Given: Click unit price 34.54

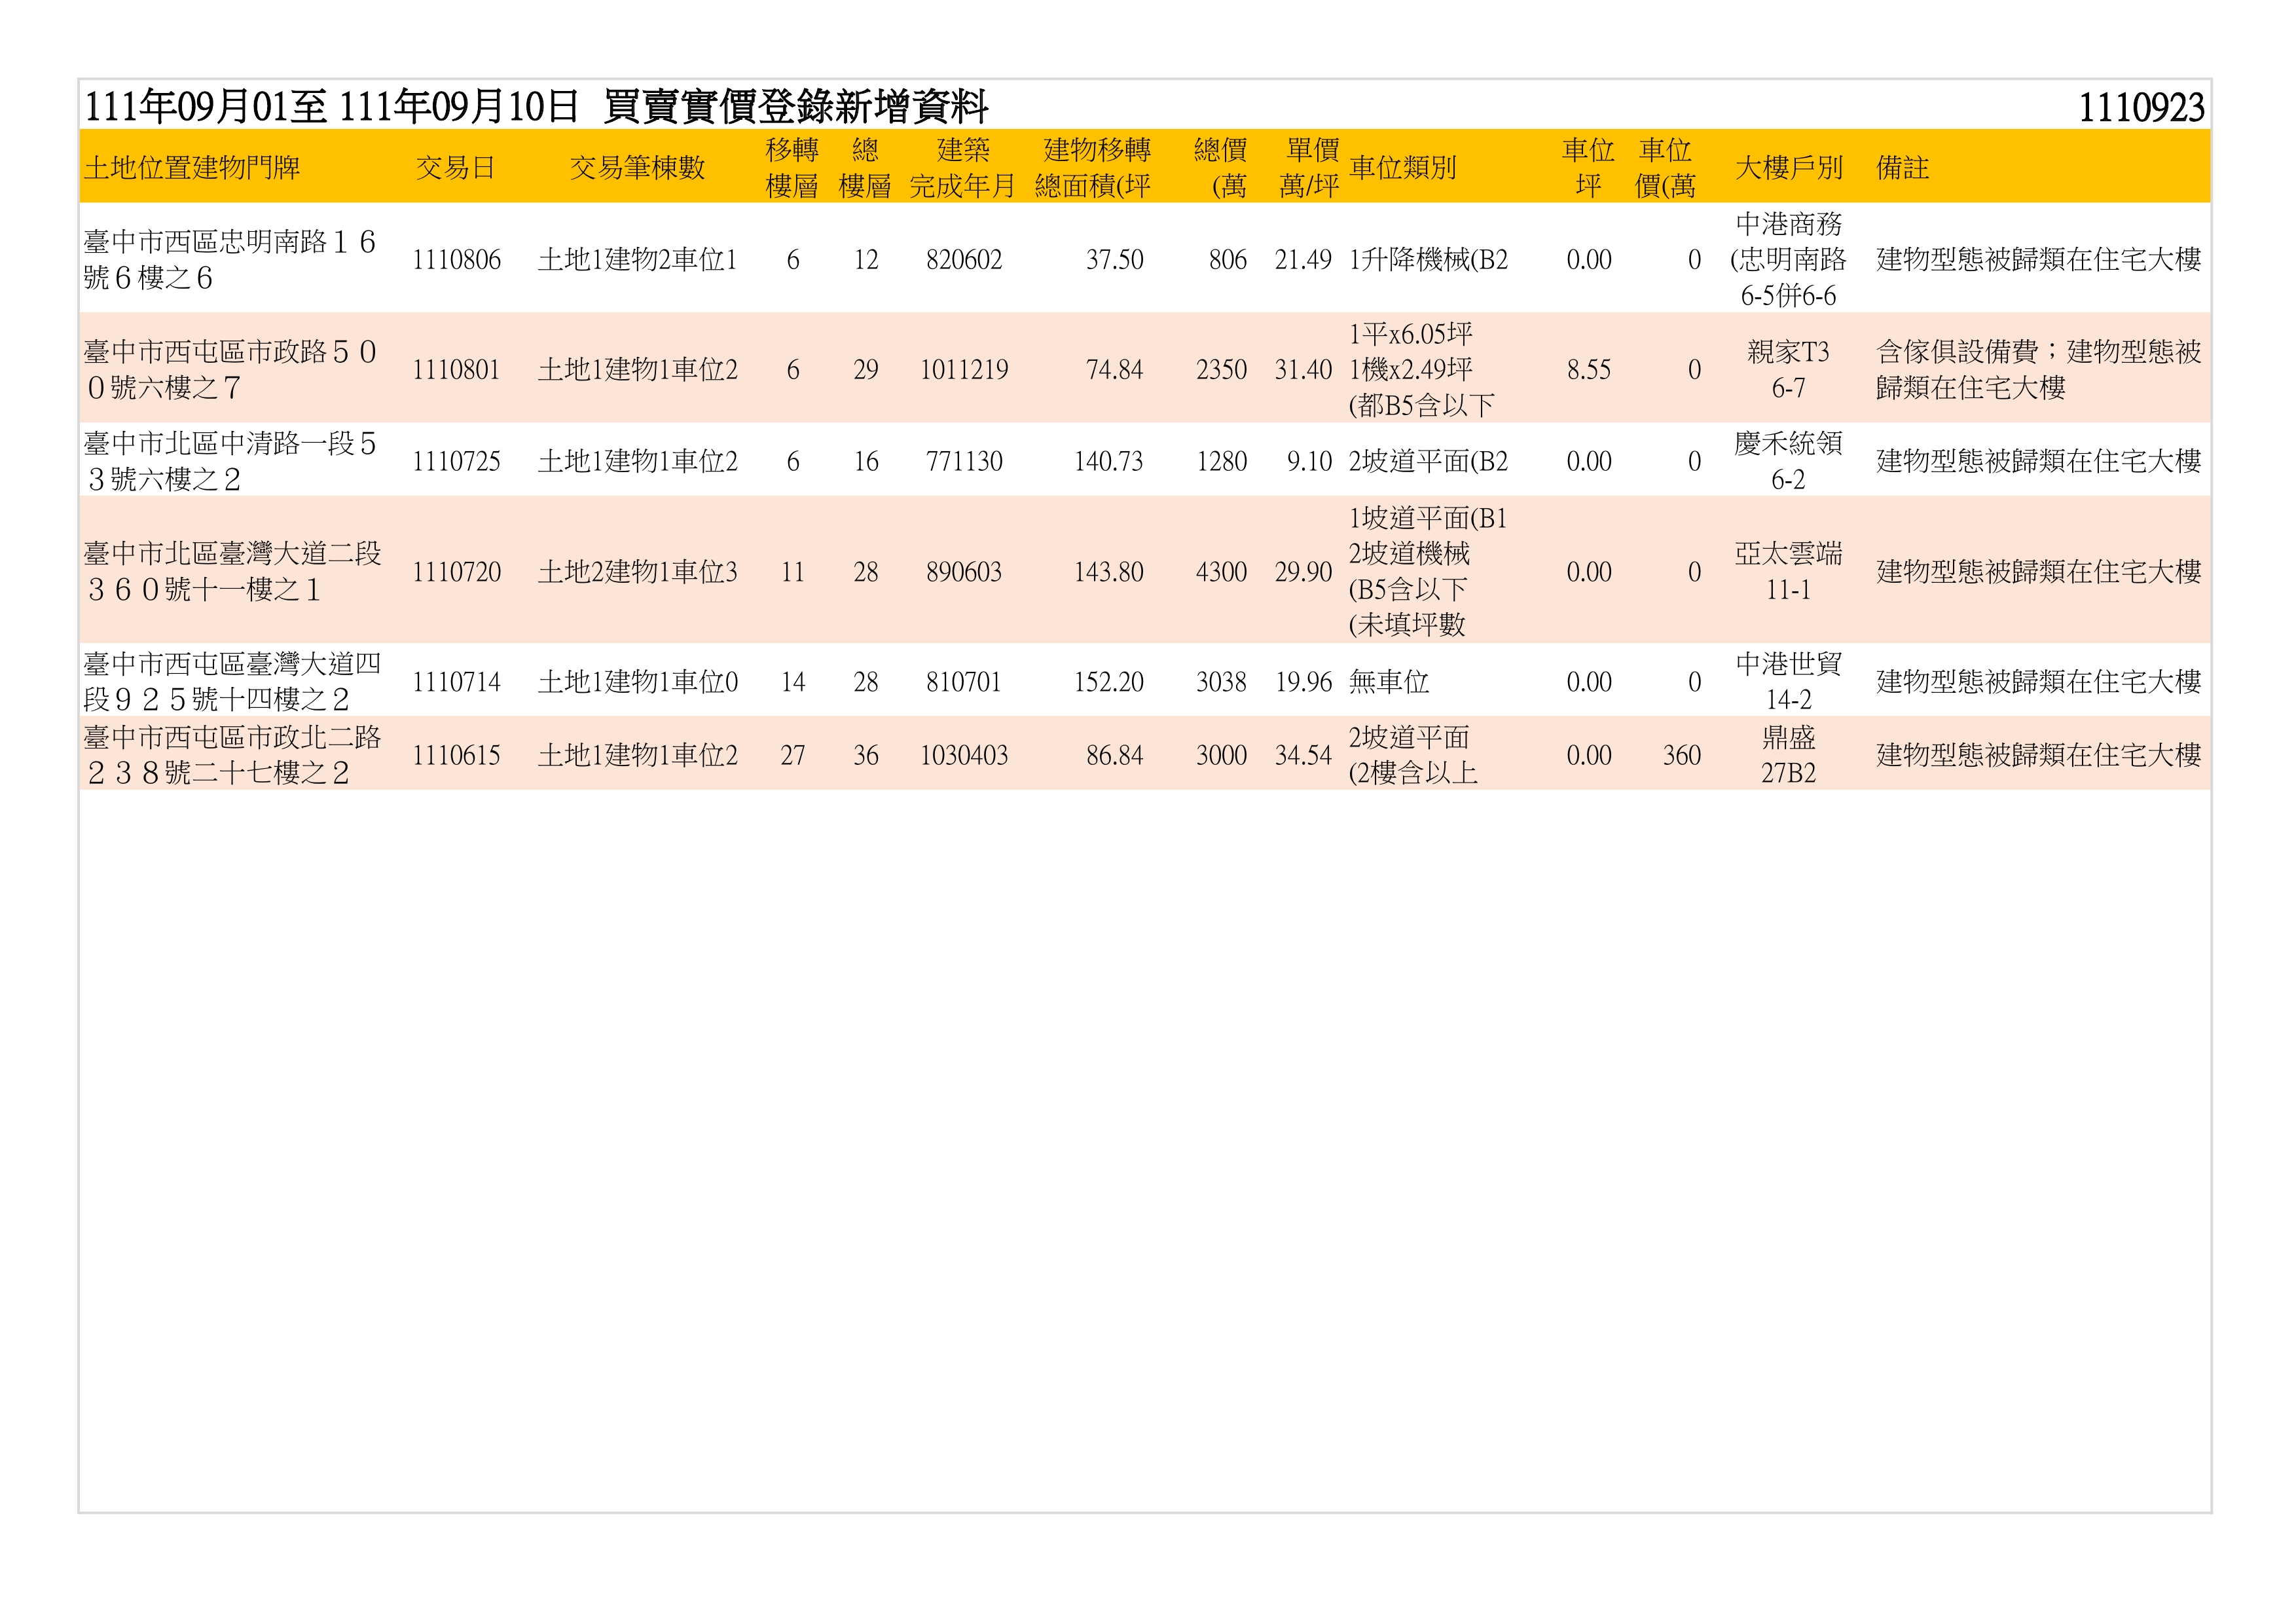Looking at the screenshot, I should [1303, 755].
